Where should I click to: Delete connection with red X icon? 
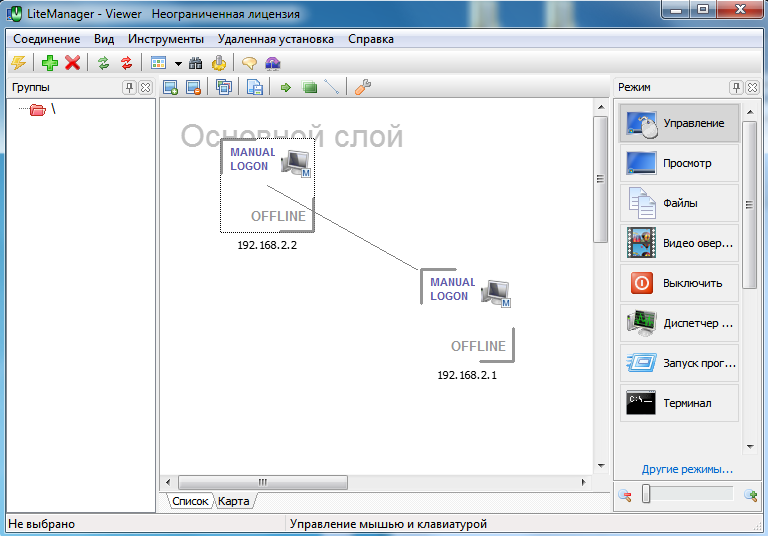tap(72, 63)
